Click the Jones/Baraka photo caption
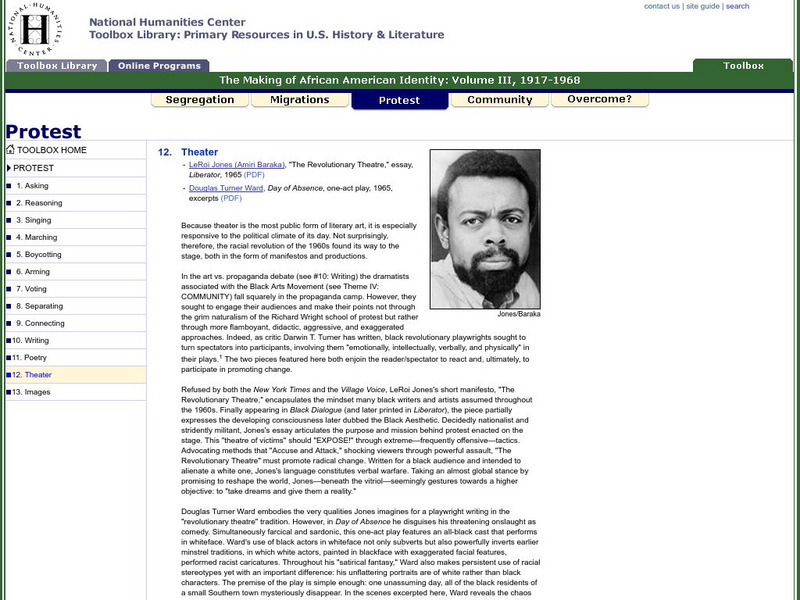This screenshot has height=600, width=800. [x=519, y=314]
